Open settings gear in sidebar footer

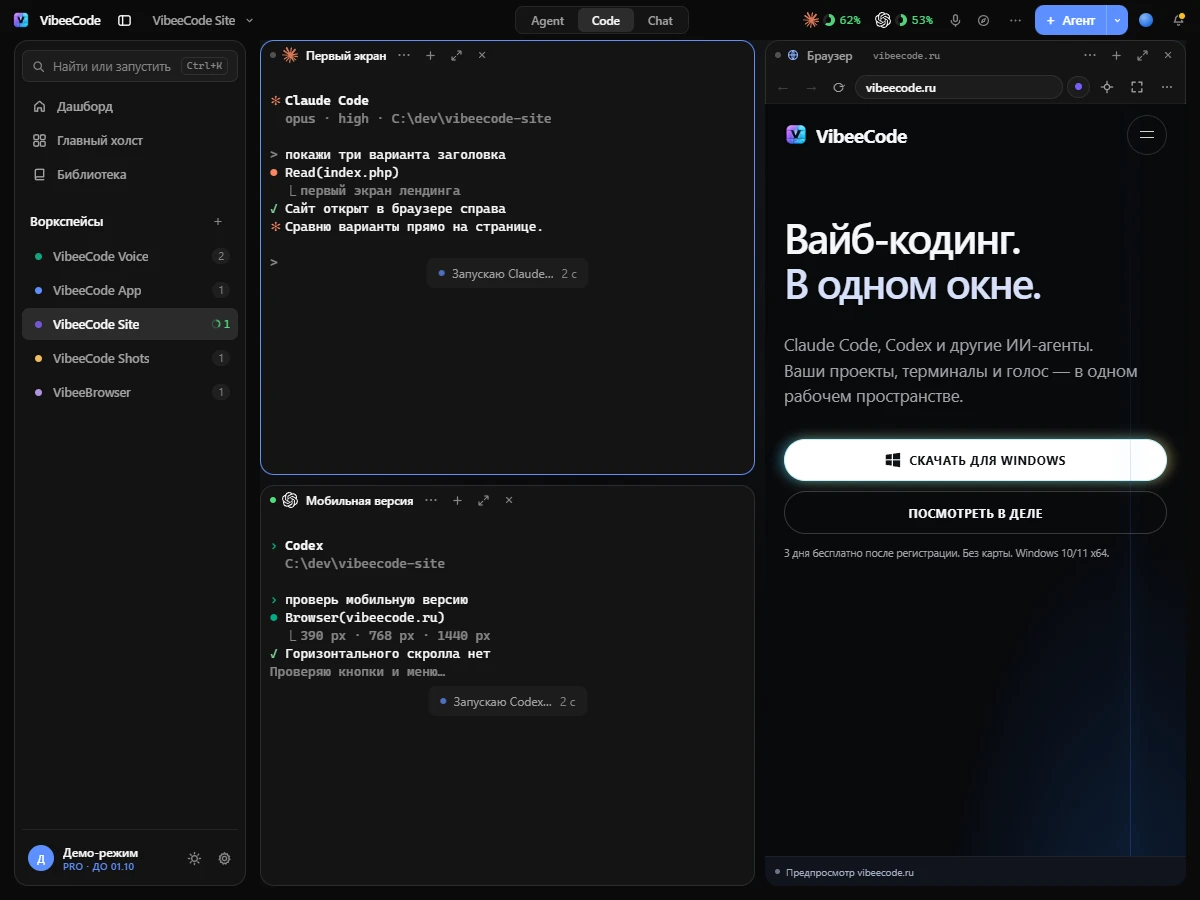224,858
